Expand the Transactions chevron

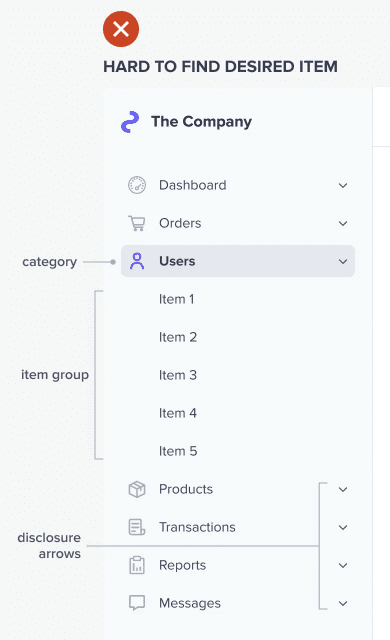point(343,527)
